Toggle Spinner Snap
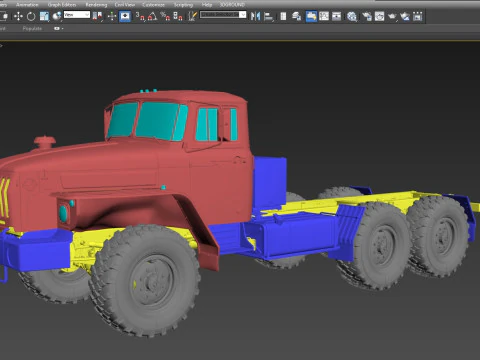 click(178, 16)
